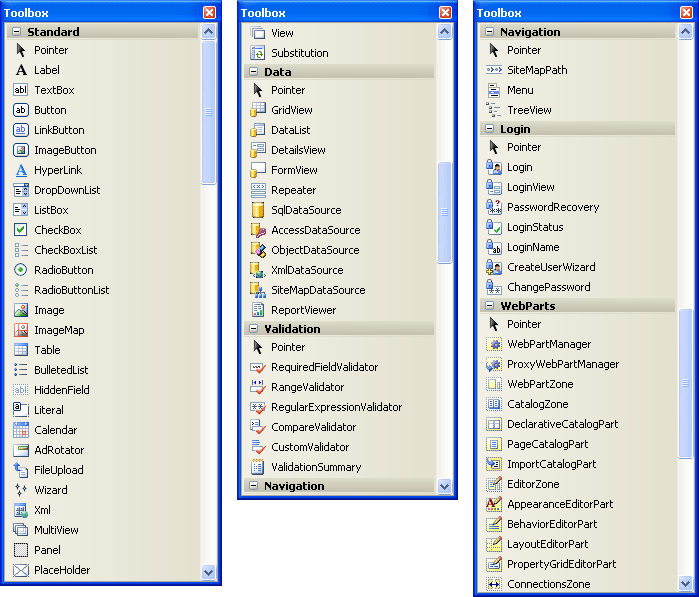This screenshot has width=699, height=597.
Task: Choose the CreateUserWizard icon
Action: [493, 267]
